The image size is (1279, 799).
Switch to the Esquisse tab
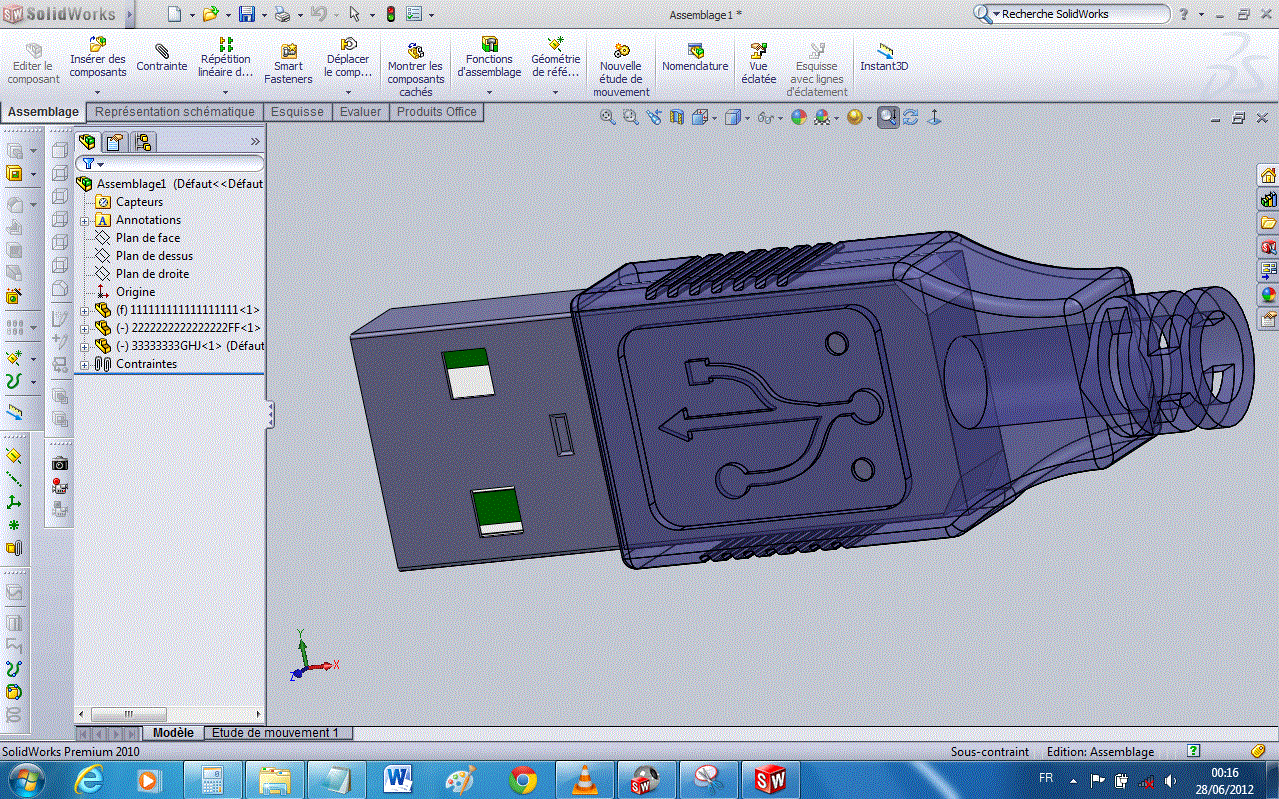coord(297,112)
